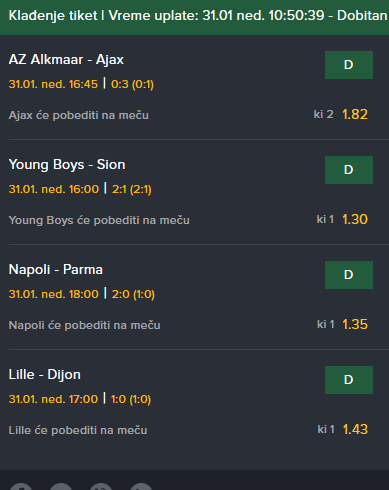Select the 1.30 odds for Young Boys
The width and height of the screenshot is (389, 490).
(x=355, y=219)
